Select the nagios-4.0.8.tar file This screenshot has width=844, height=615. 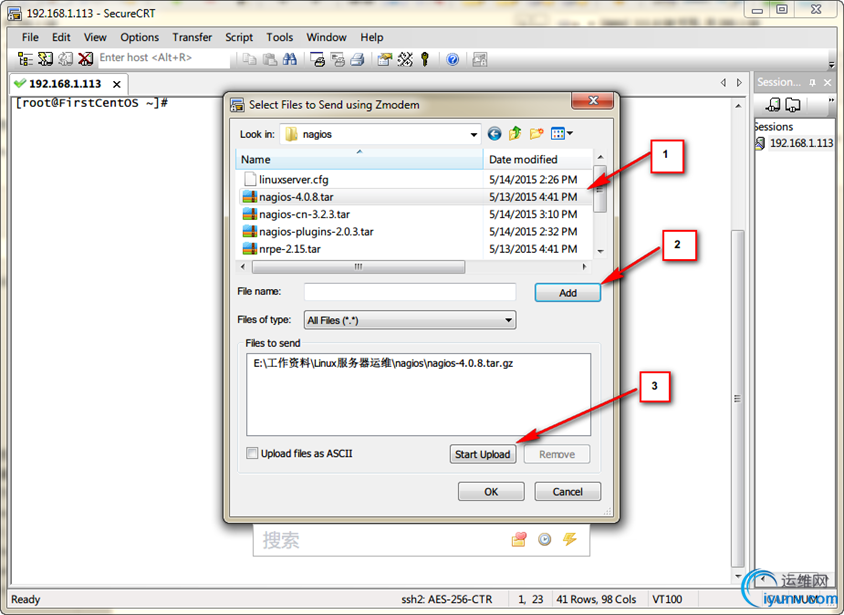pos(296,197)
